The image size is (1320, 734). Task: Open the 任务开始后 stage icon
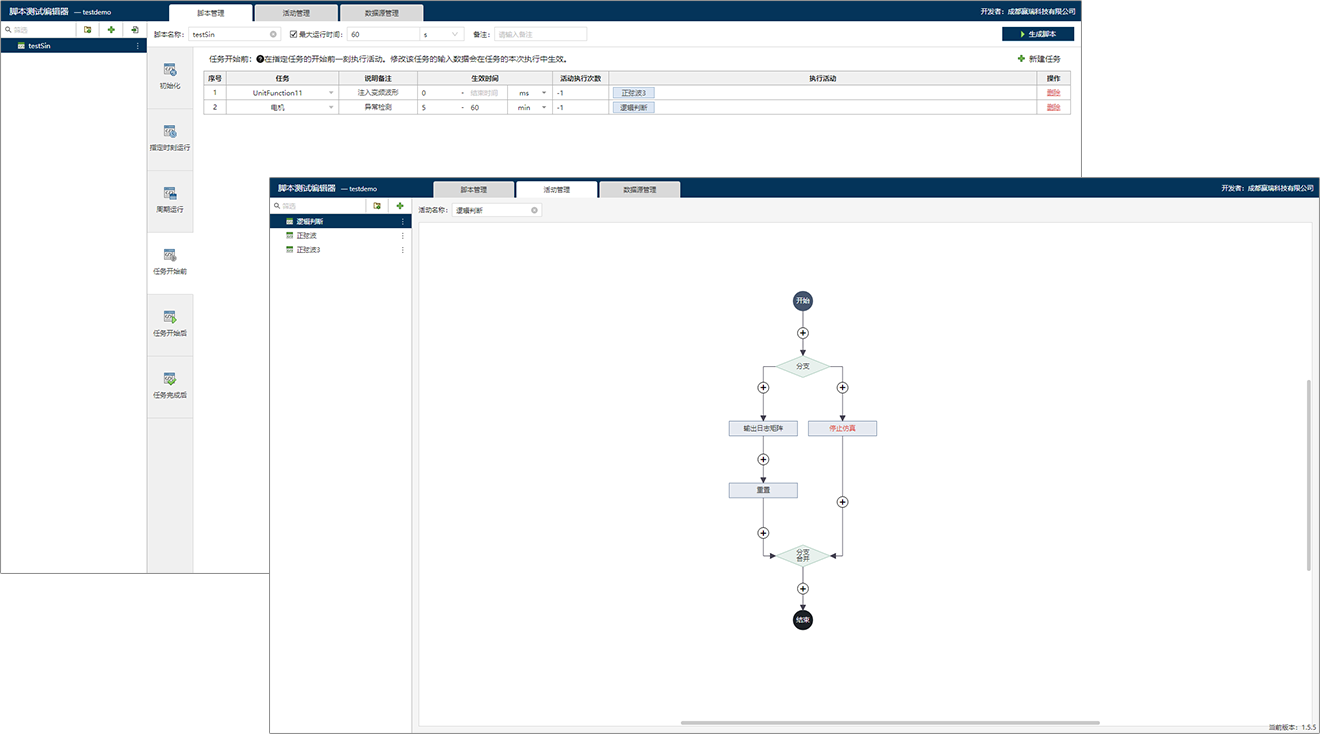click(170, 323)
